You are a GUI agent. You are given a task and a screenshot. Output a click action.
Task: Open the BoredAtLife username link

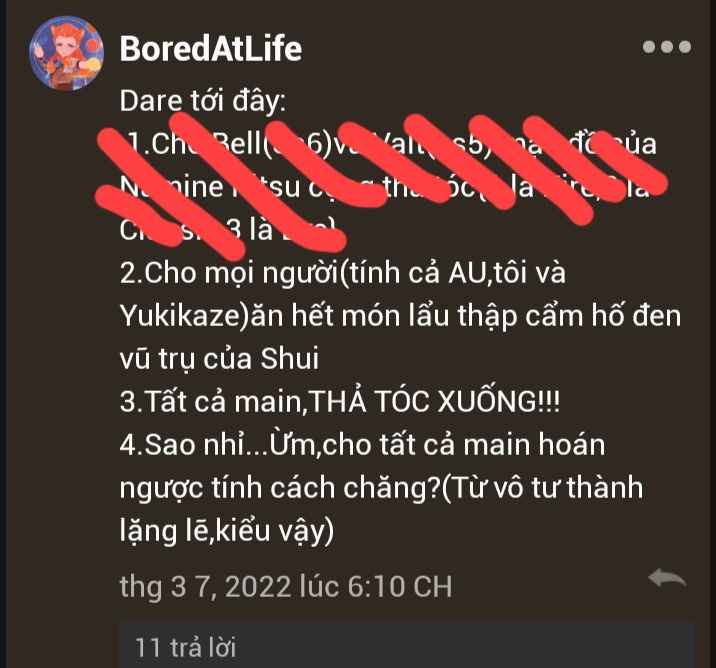211,48
